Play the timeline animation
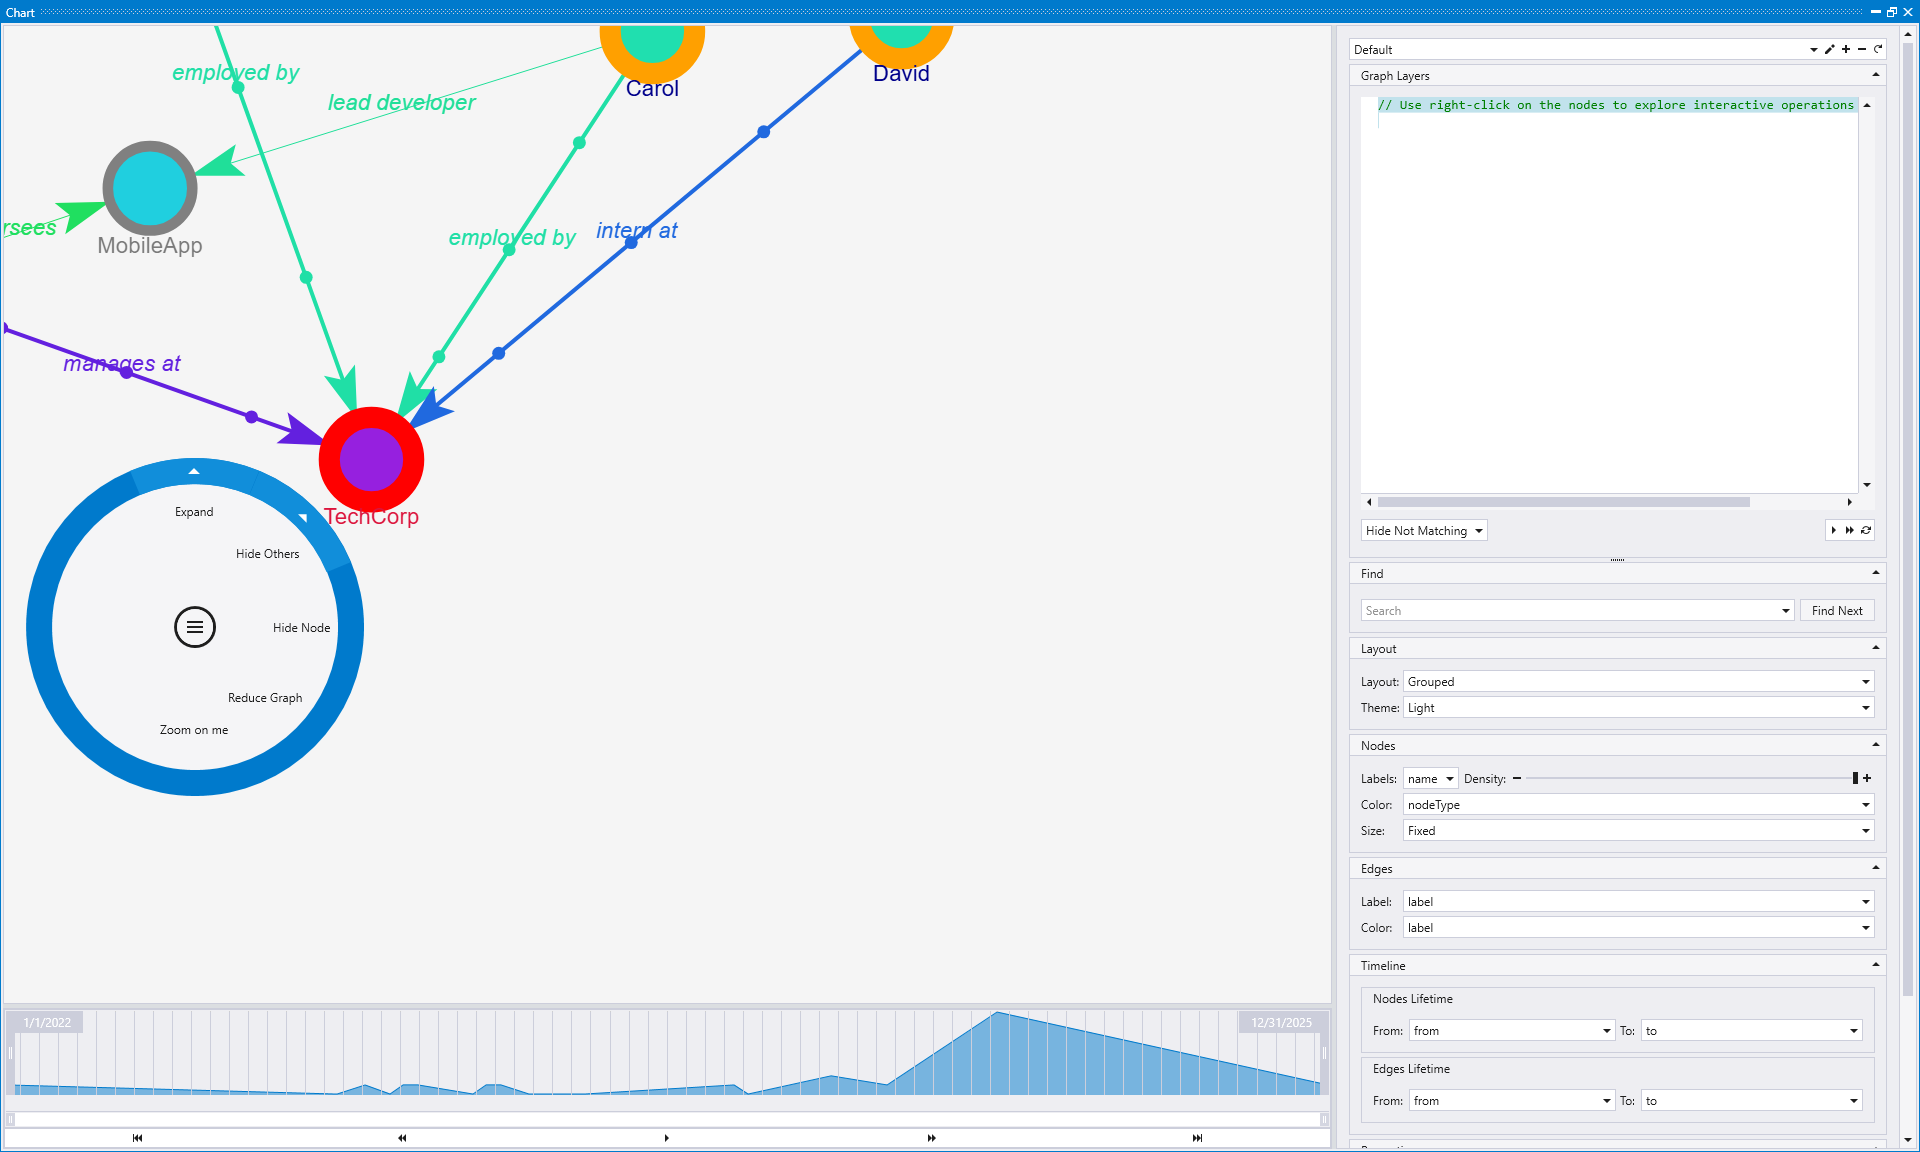 [666, 1138]
